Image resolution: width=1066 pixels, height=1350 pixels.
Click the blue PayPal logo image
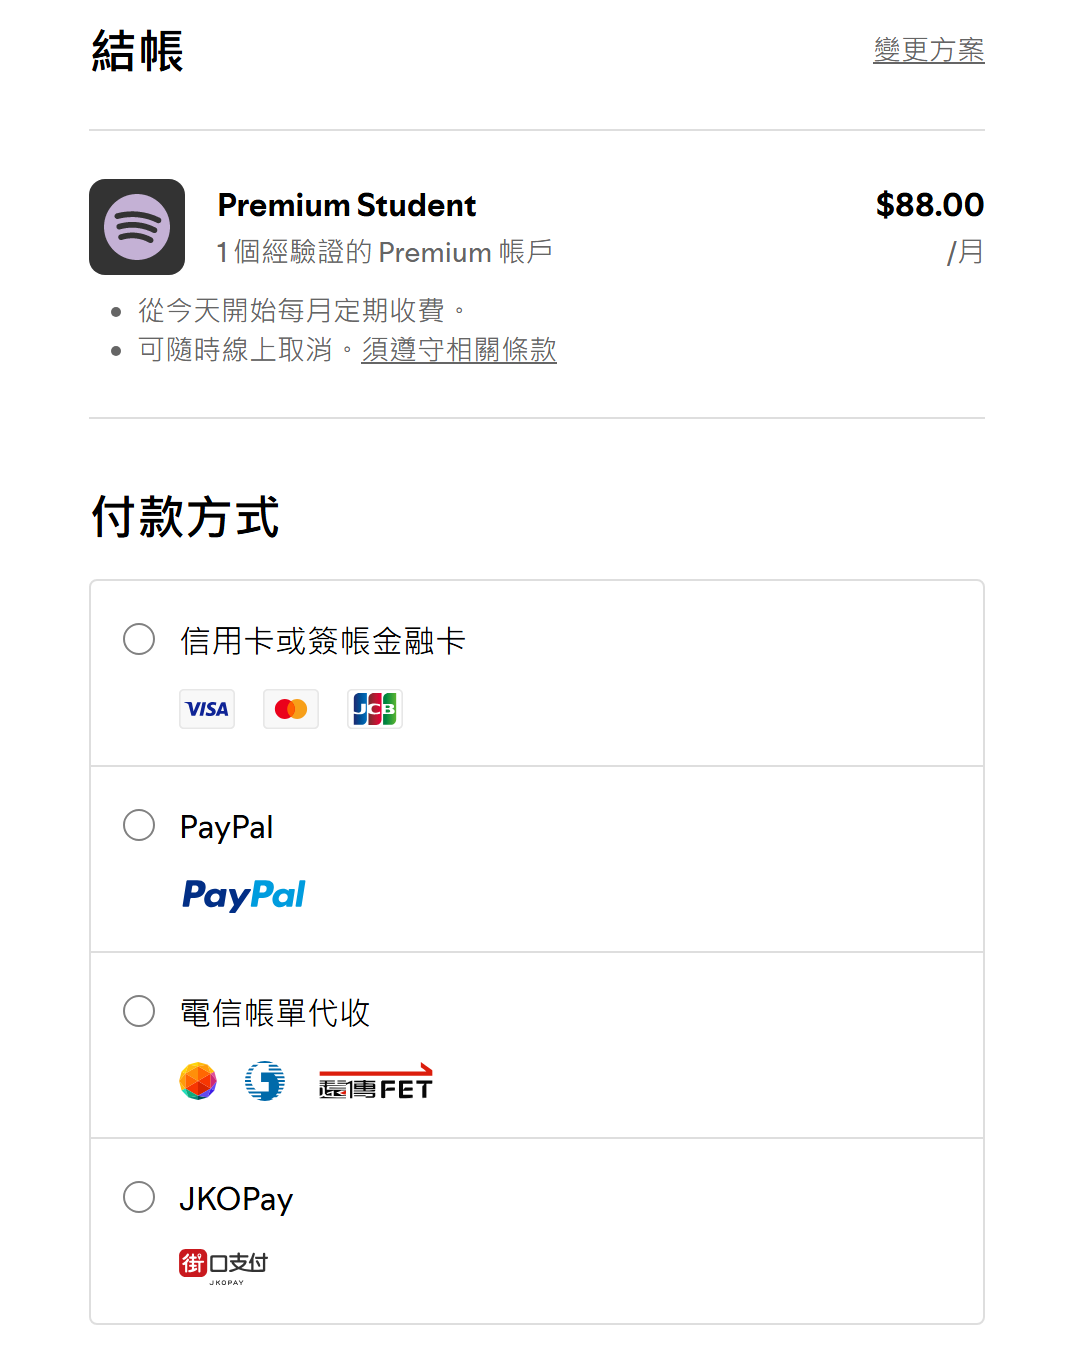(244, 895)
